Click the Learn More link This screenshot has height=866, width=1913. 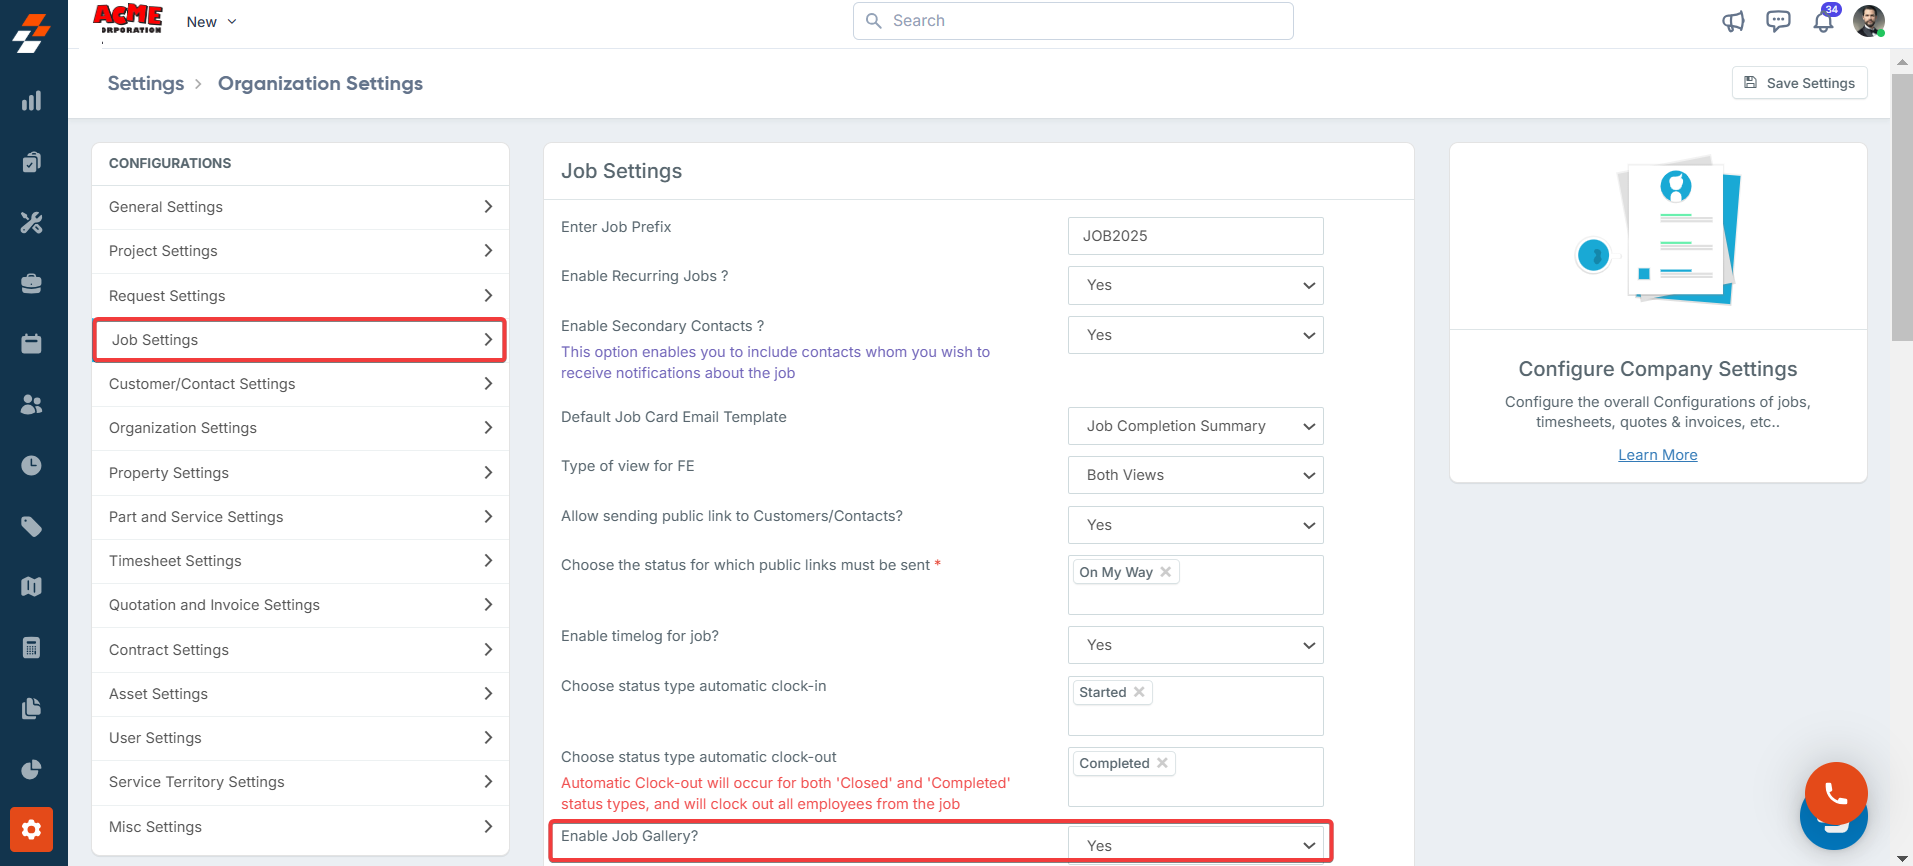coord(1657,455)
